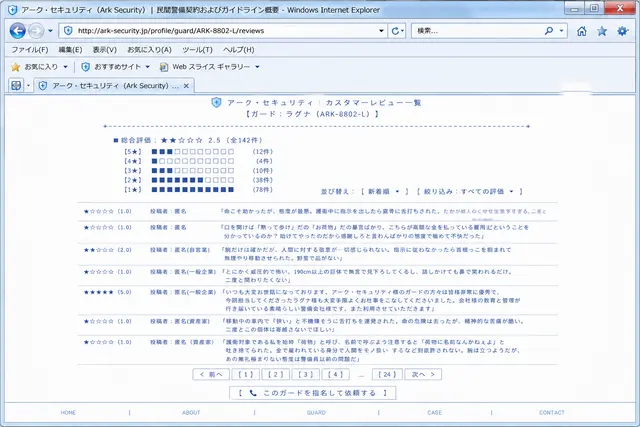Click the tab's shield favicon
640x427 pixels.
click(x=43, y=86)
